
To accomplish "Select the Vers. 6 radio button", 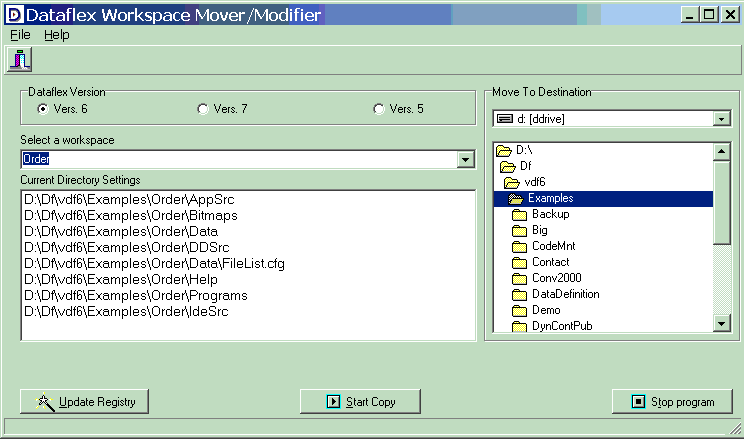I will point(43,109).
